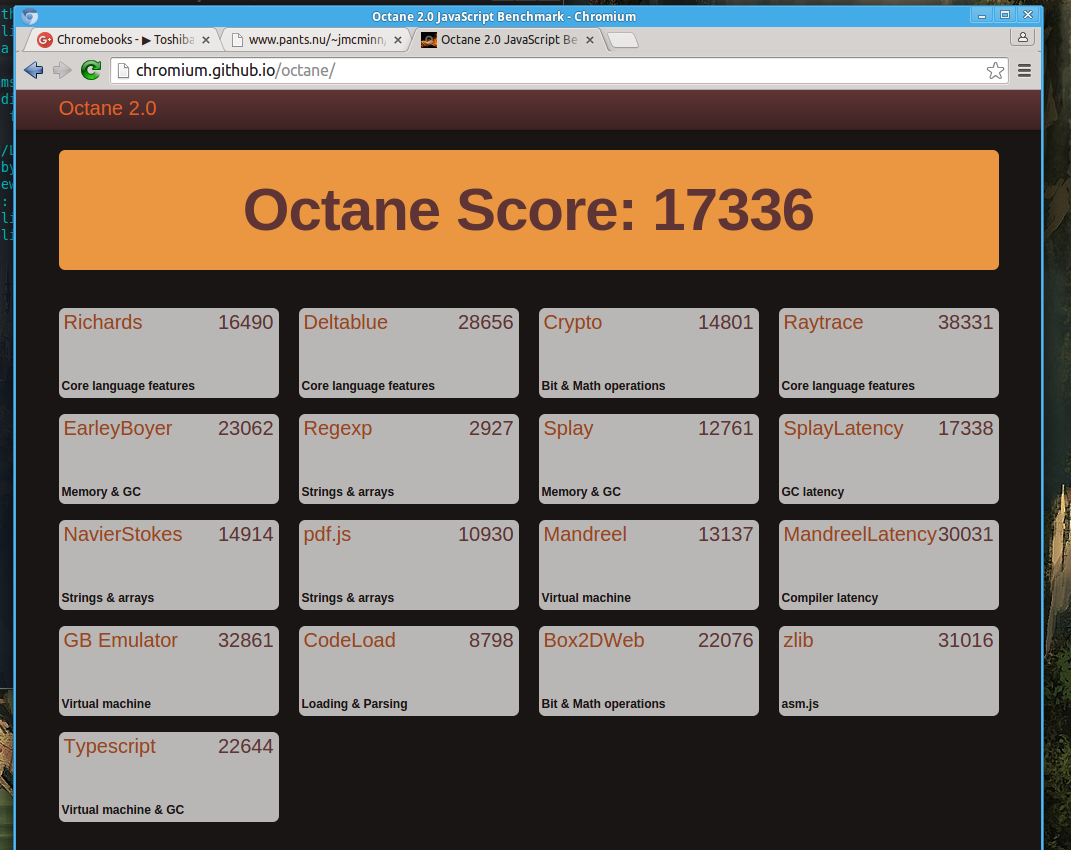
Task: Click the Regexp score 2927
Action: (x=490, y=428)
